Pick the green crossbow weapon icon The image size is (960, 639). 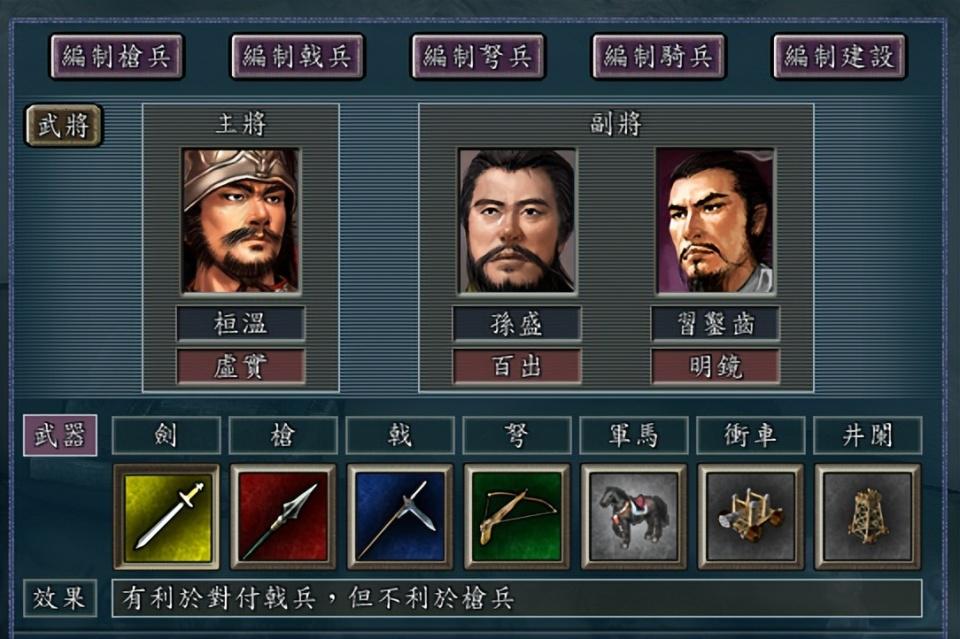point(517,517)
